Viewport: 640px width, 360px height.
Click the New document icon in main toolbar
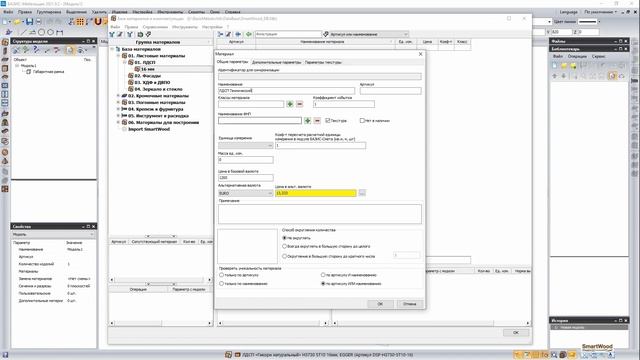[6, 22]
